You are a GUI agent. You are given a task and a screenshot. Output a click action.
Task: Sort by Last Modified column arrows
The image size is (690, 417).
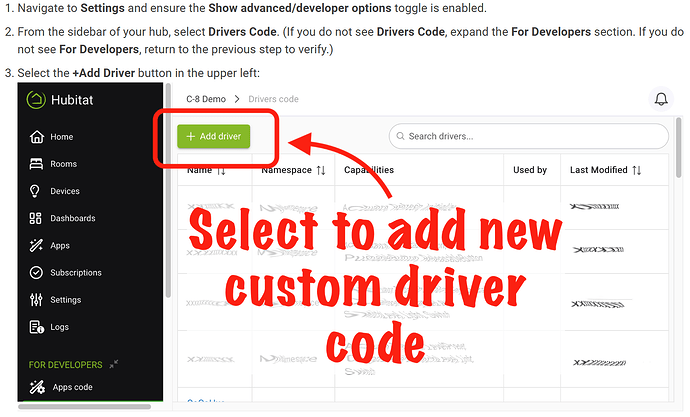[x=636, y=170]
